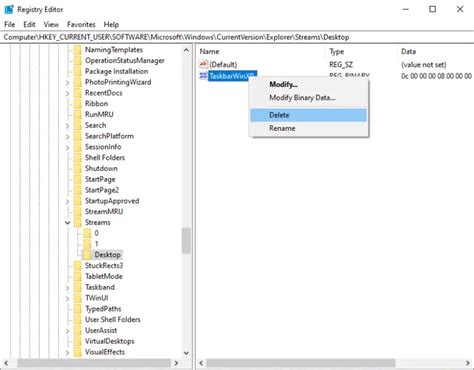Choose Delete in the context menu
Viewport: 474px width, 370px height.
click(308, 115)
